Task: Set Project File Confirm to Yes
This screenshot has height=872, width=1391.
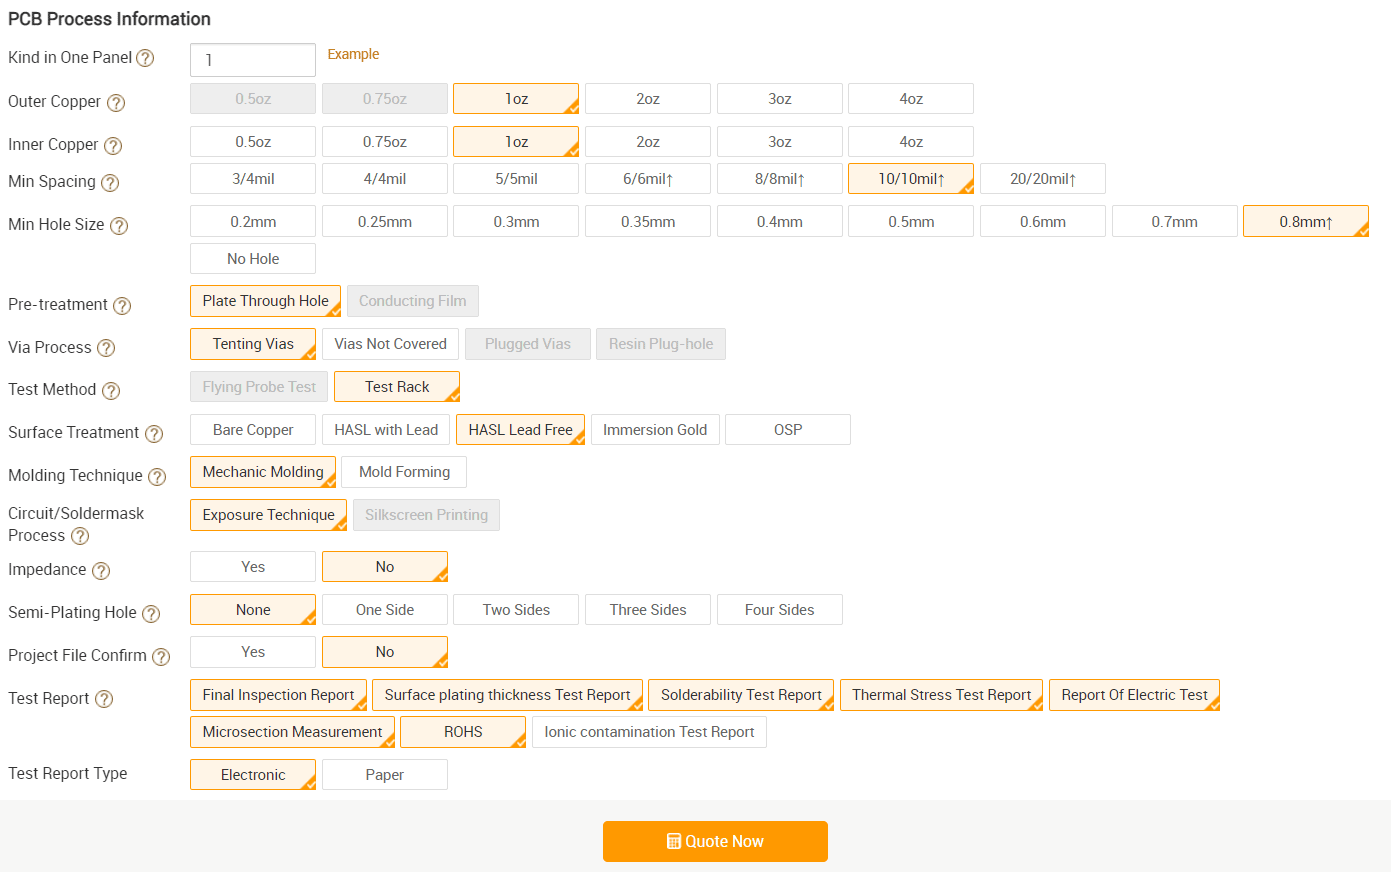Action: point(253,652)
